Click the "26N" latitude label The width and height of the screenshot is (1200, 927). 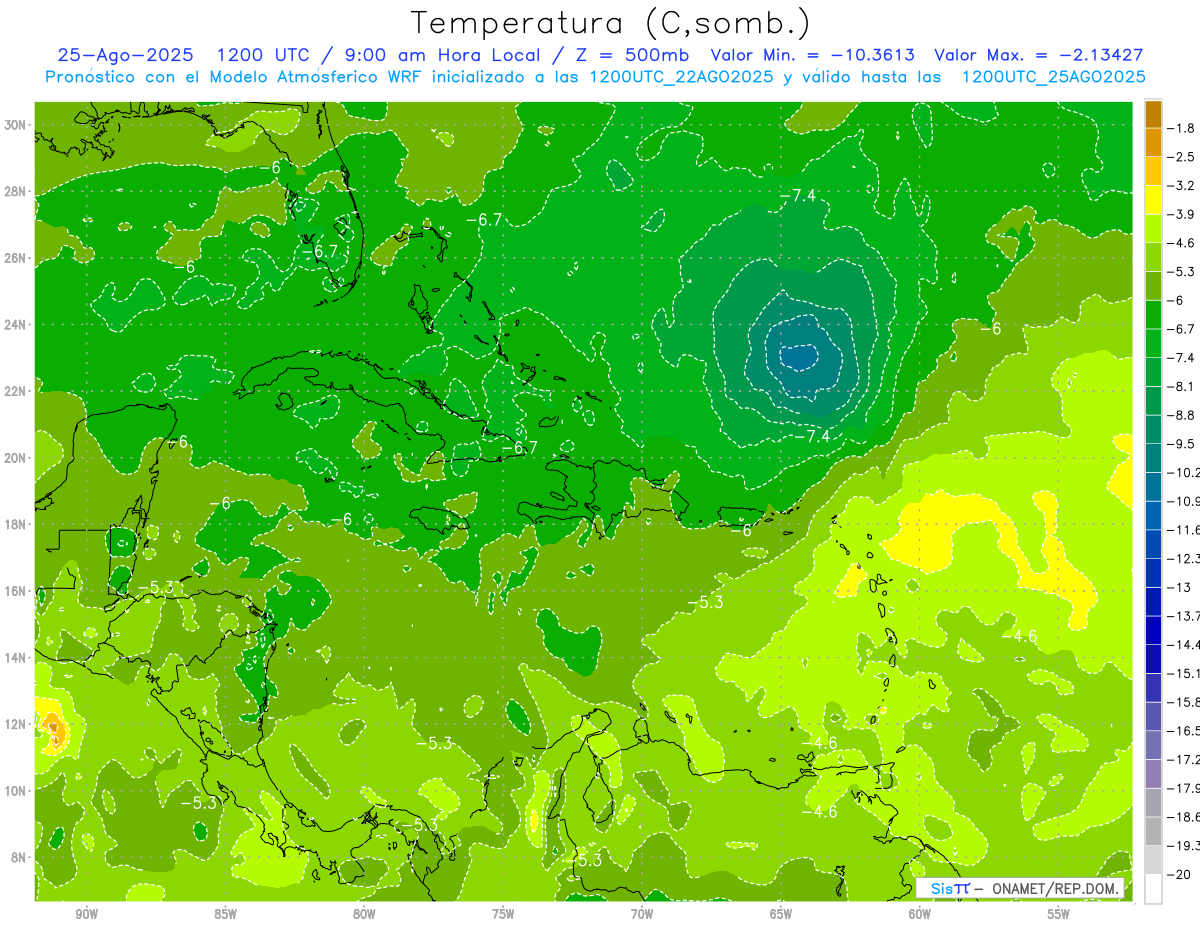pos(17,258)
